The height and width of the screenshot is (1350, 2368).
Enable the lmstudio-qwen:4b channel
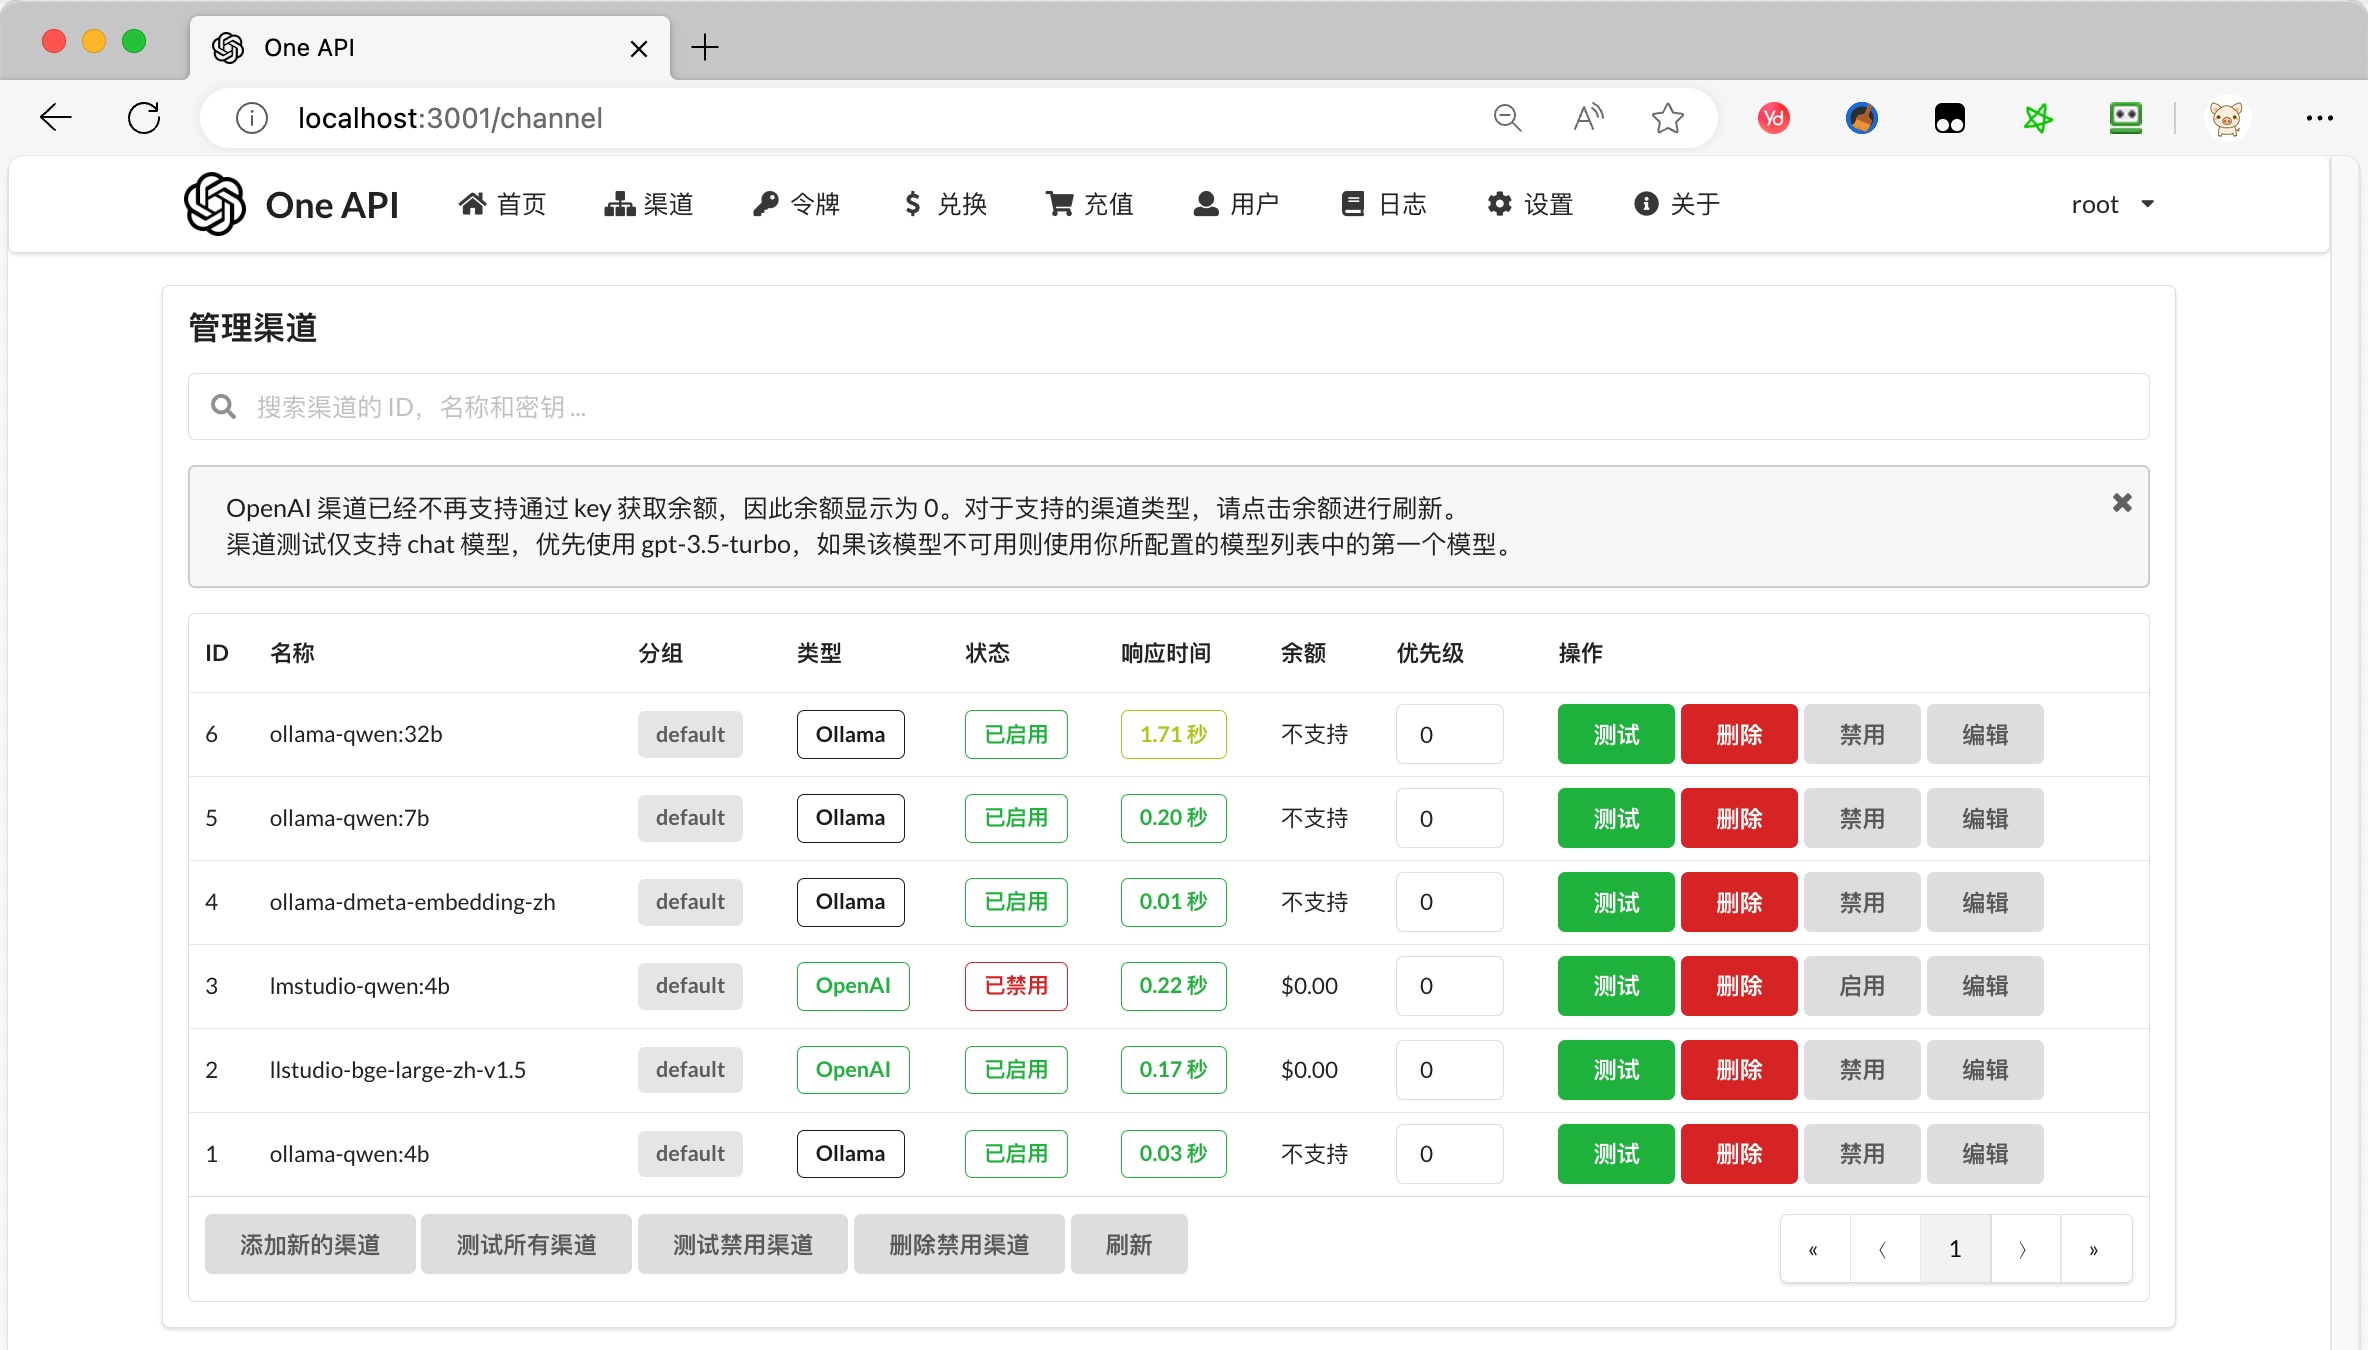pos(1862,986)
